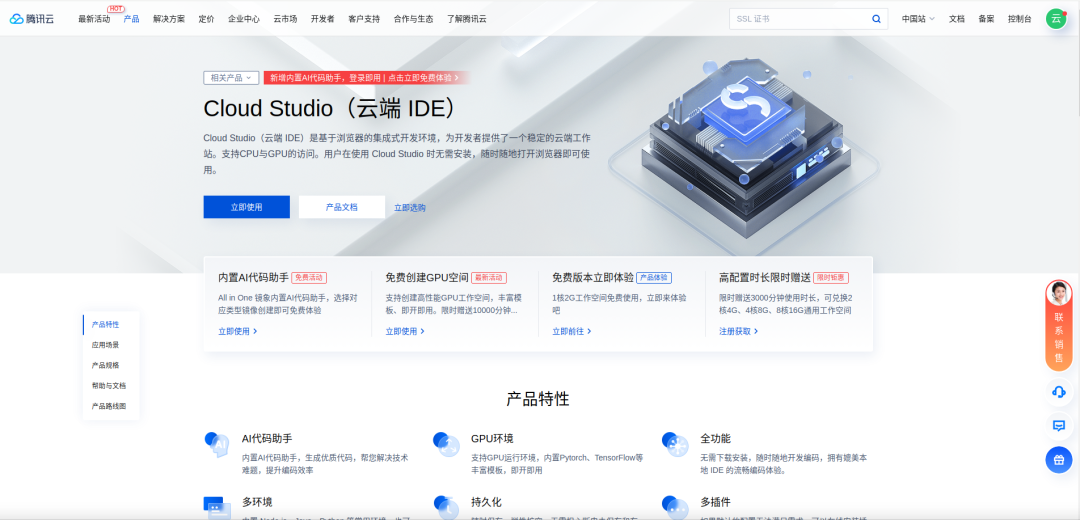Expand the 相关产品 dropdown
This screenshot has height=520, width=1080.
tap(231, 78)
